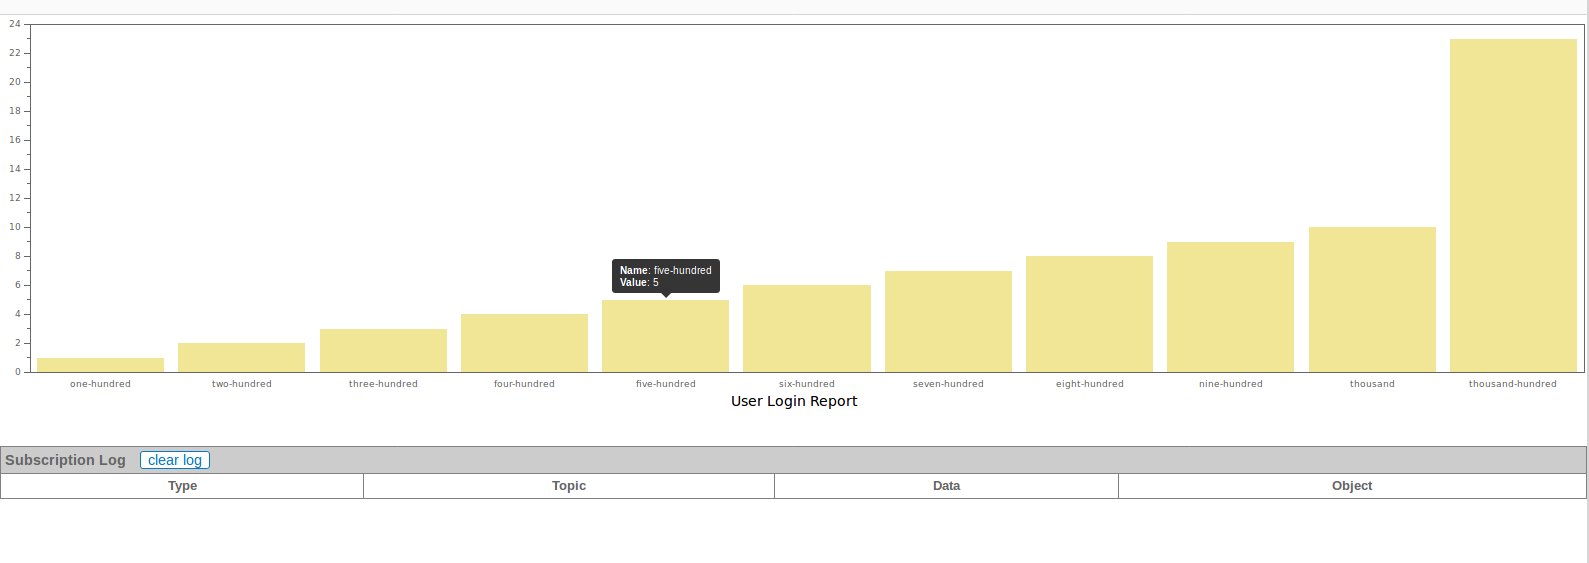Click the Type column header
The image size is (1589, 563).
(x=182, y=486)
